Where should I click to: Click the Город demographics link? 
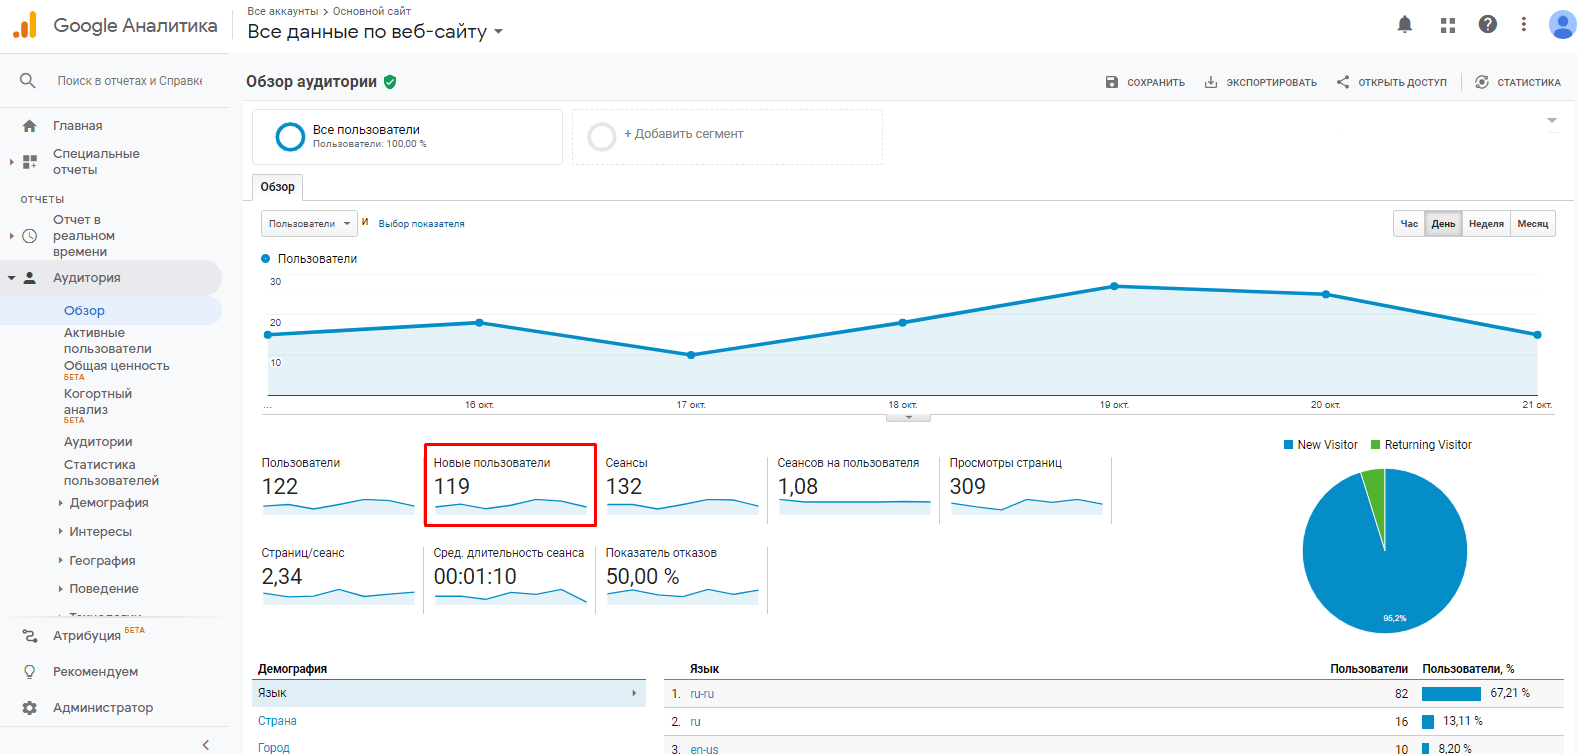274,747
